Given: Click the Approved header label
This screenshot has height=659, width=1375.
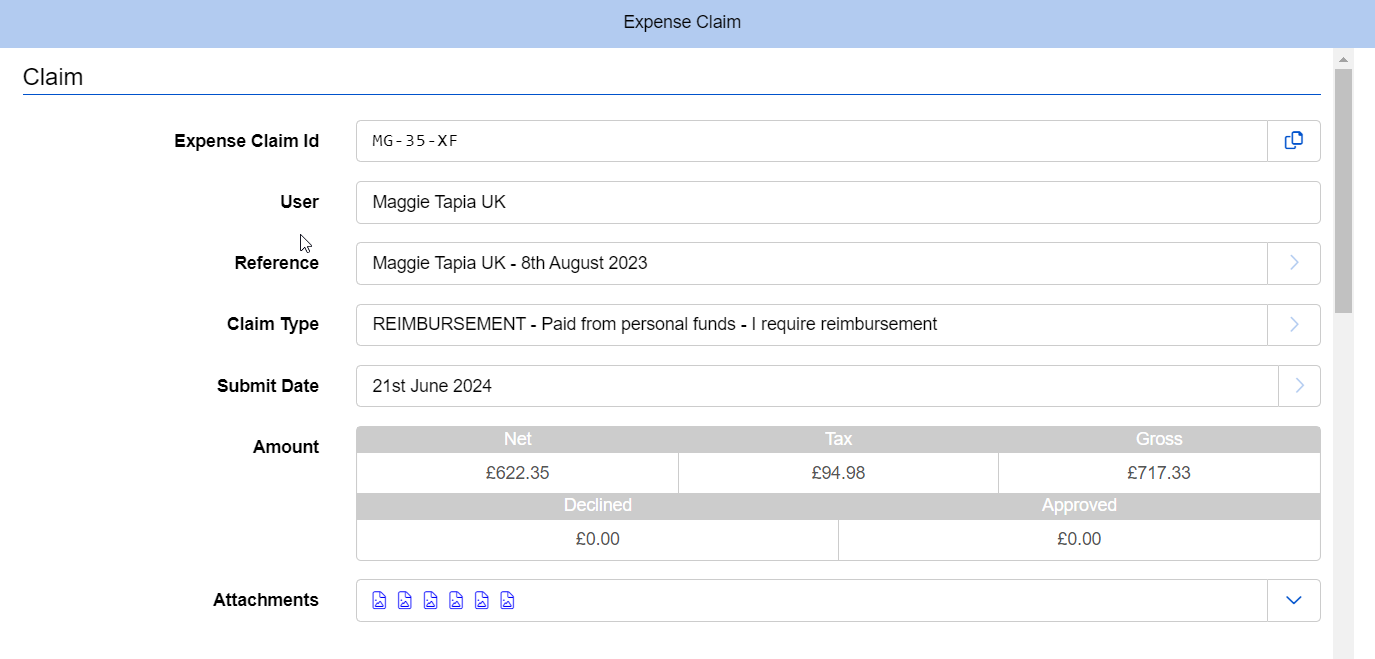Looking at the screenshot, I should coord(1079,505).
